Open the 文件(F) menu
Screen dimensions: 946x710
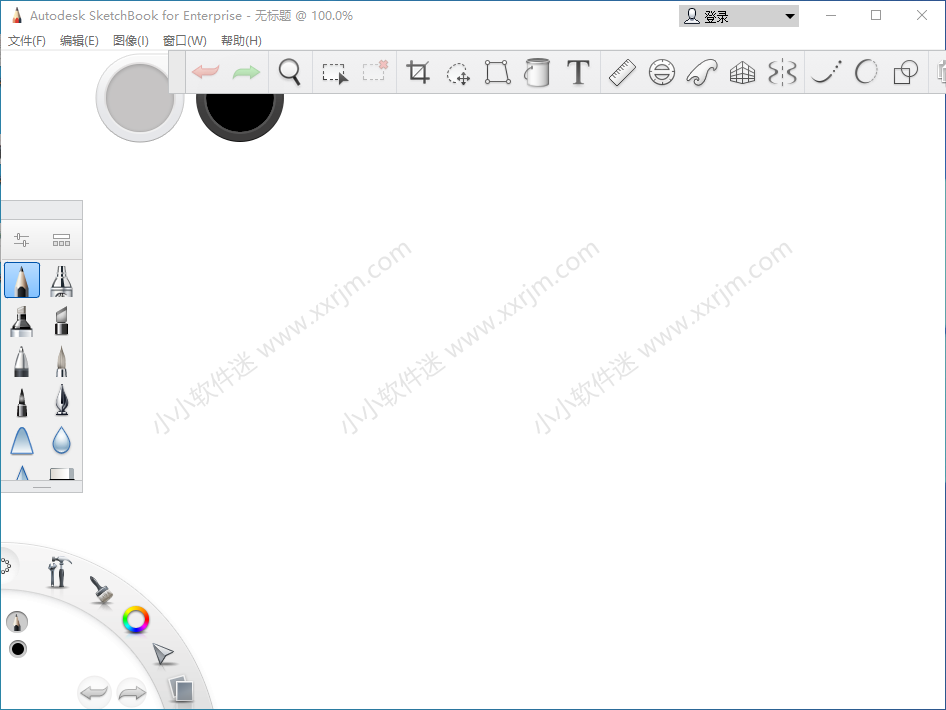coord(27,41)
